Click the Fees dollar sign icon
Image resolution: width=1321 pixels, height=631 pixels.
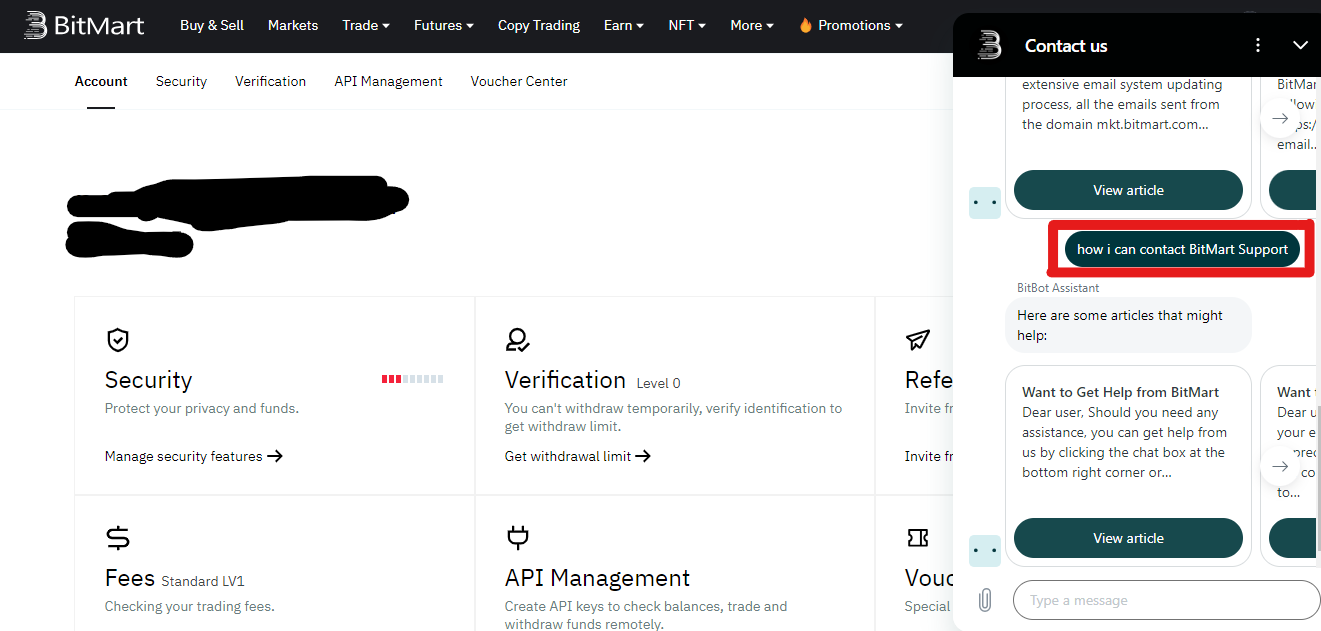click(x=118, y=538)
